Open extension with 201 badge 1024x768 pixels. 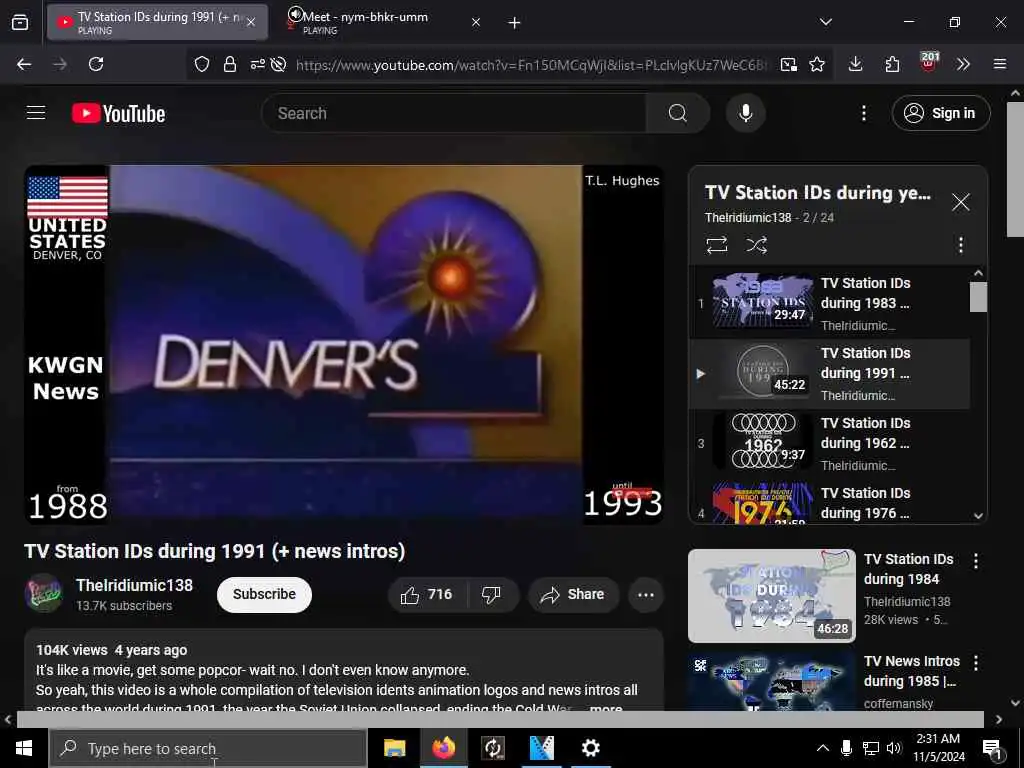(x=928, y=63)
